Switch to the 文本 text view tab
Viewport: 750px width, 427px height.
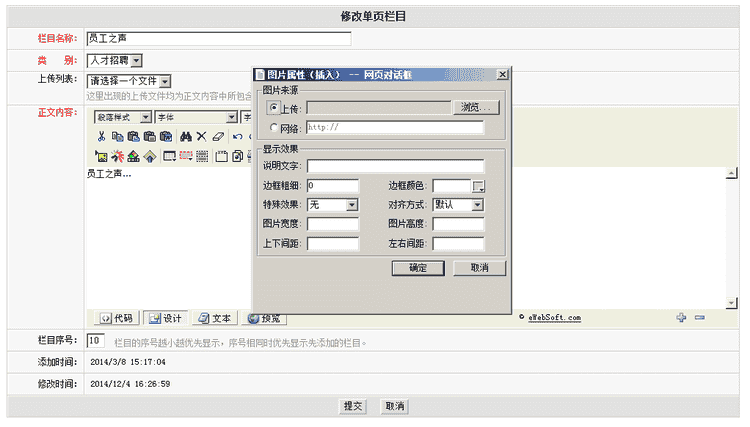pyautogui.click(x=215, y=318)
